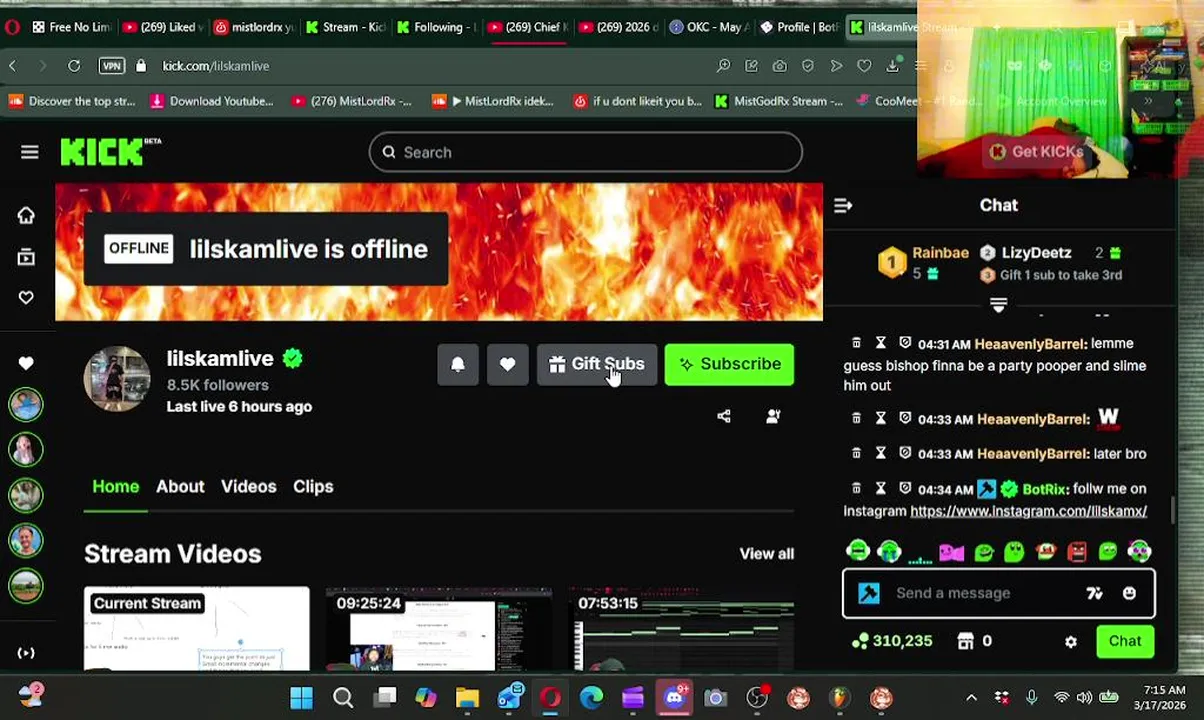Open the 09:25:24 stream video thumbnail
Viewport: 1204px width, 720px height.
click(x=438, y=629)
